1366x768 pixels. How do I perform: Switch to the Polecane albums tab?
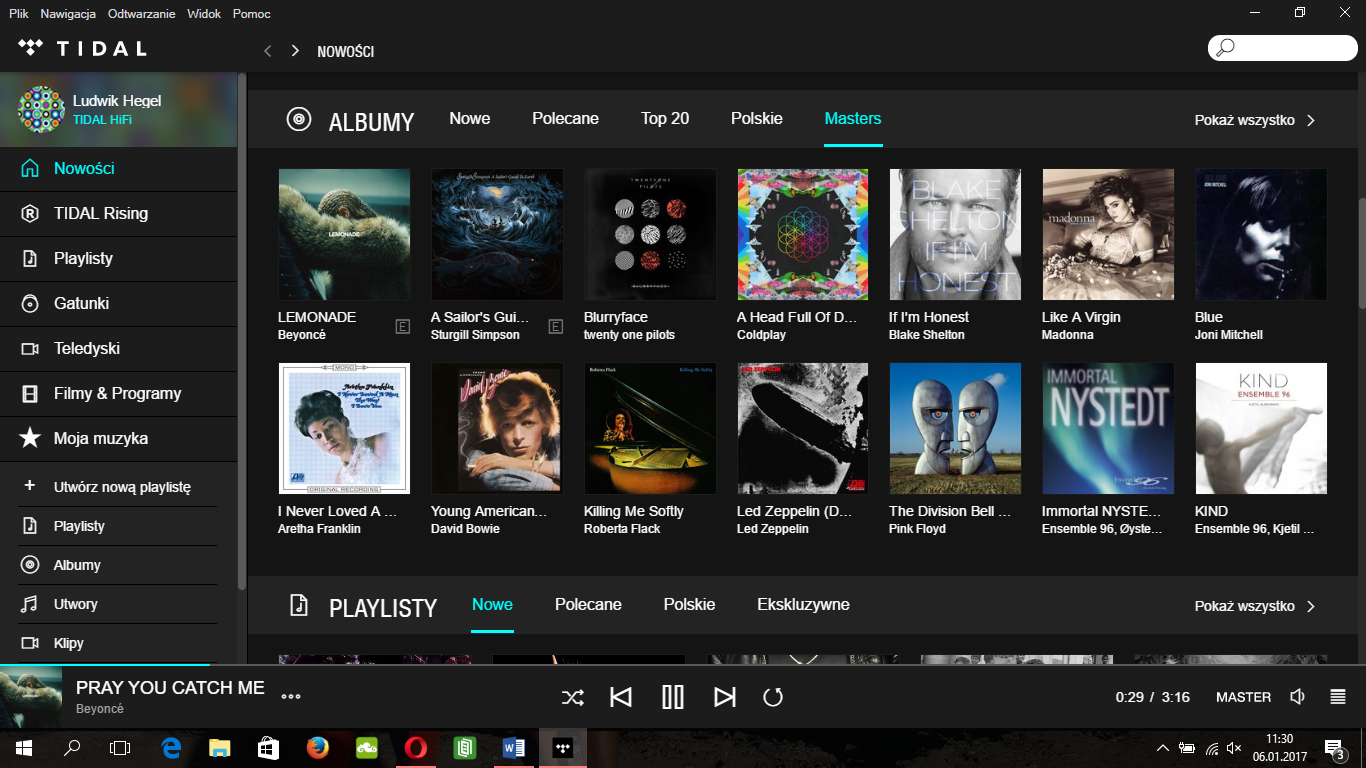[x=565, y=118]
